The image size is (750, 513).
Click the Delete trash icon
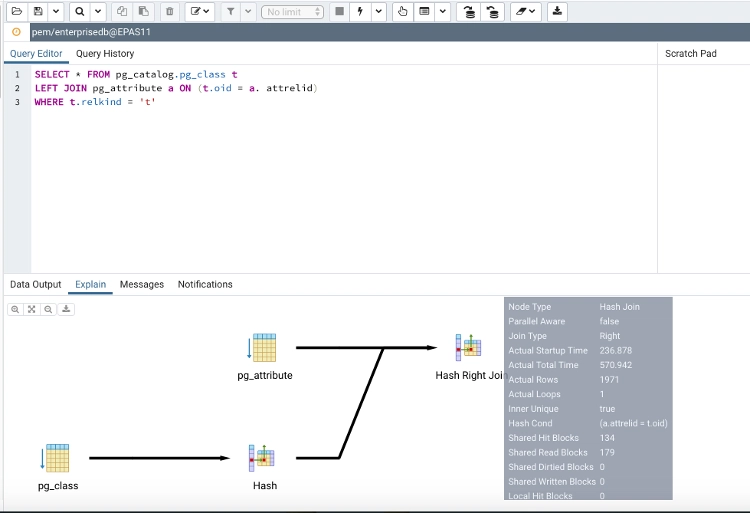[x=169, y=11]
